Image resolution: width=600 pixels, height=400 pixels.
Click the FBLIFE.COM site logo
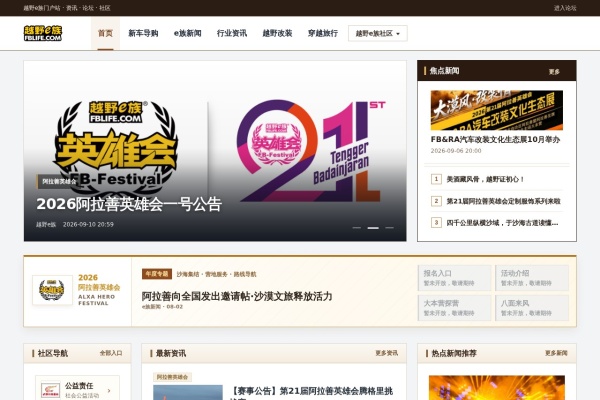(42, 33)
